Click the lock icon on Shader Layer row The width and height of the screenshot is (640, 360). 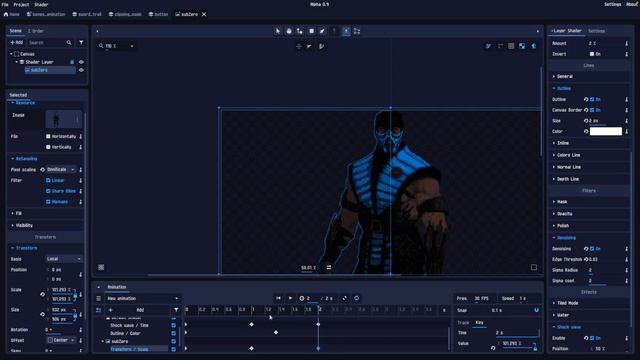(x=72, y=62)
